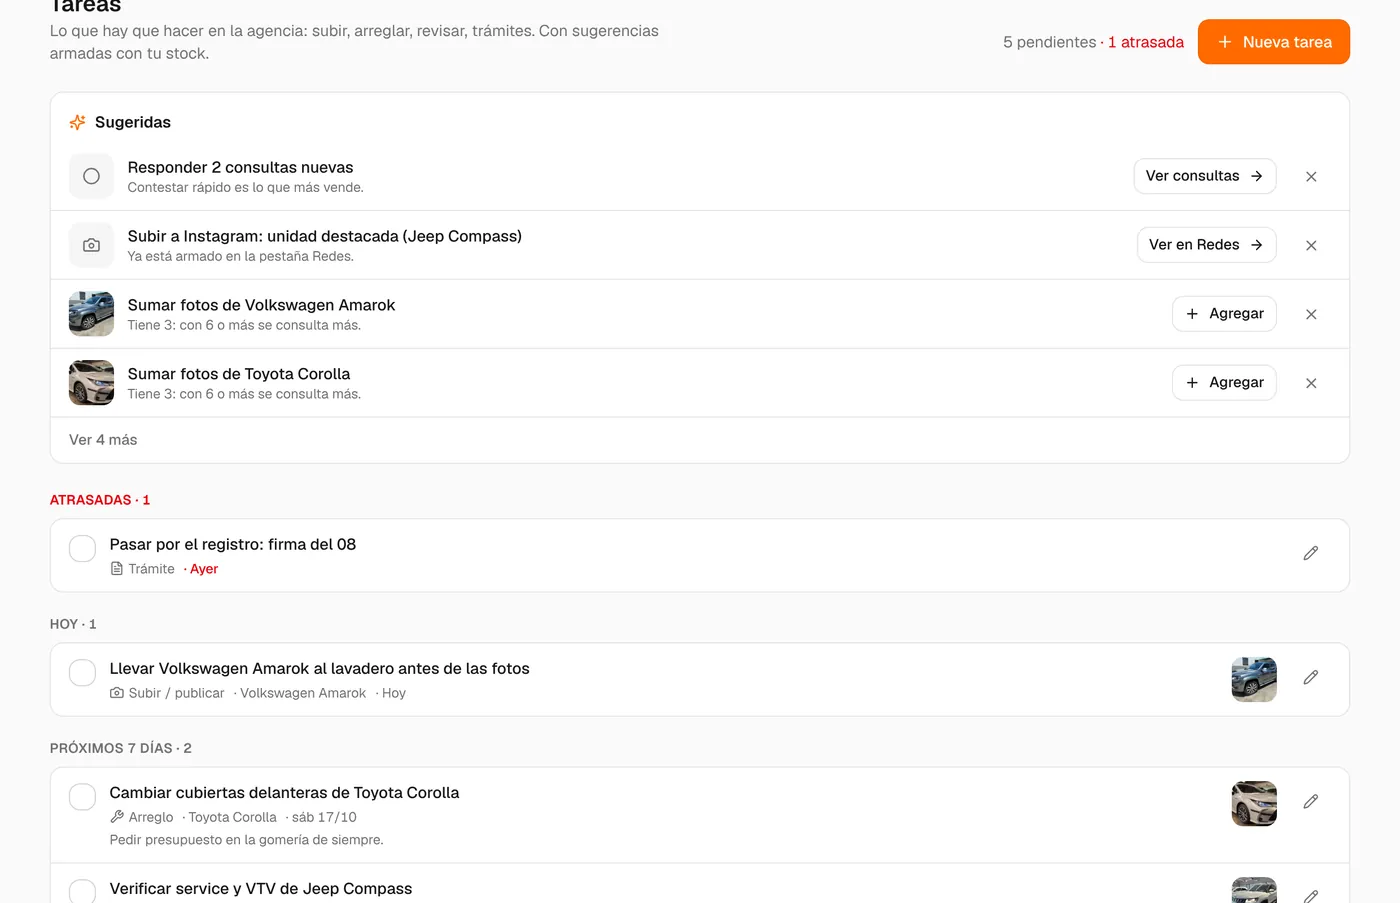Dismiss the Sumar fotos de Toyota Corolla suggestion
This screenshot has width=1400, height=903.
point(1311,383)
